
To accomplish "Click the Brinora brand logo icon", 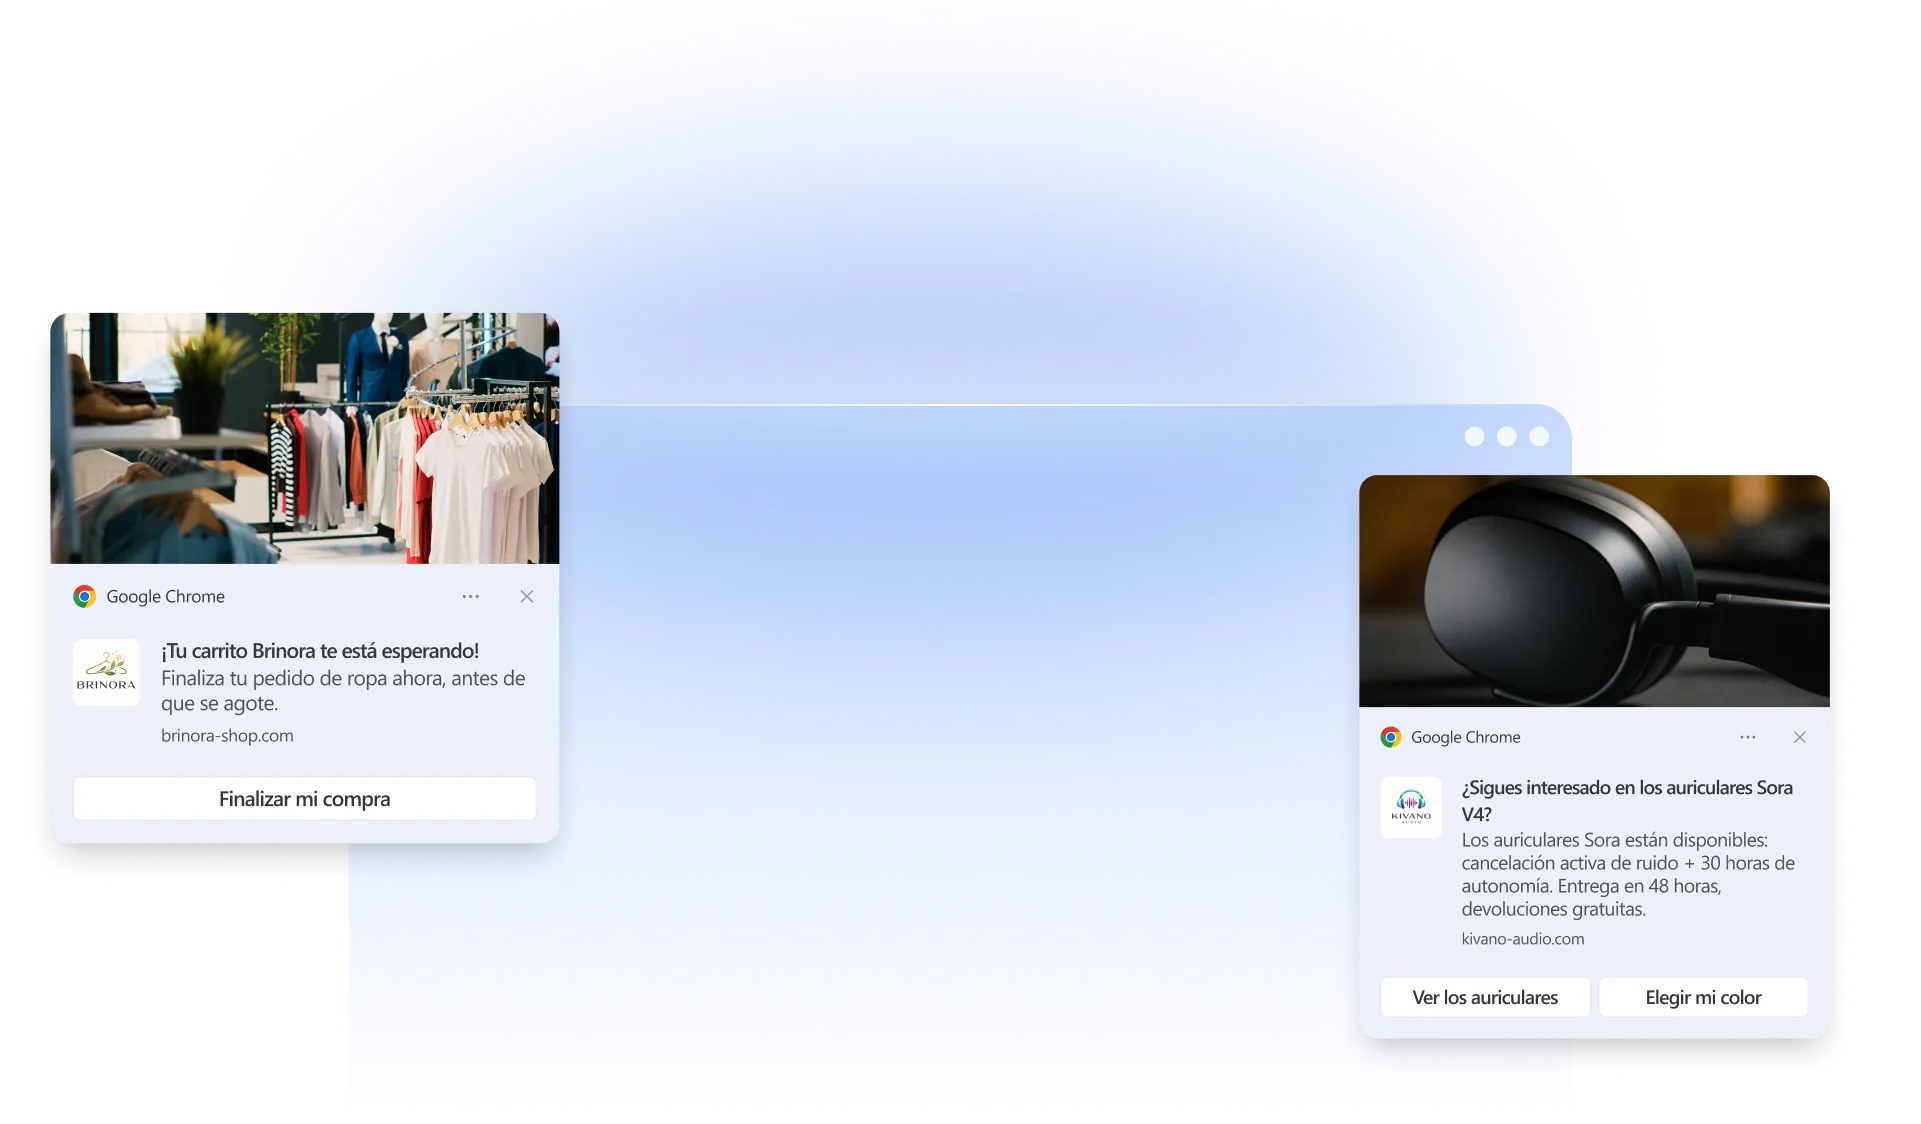I will [106, 673].
